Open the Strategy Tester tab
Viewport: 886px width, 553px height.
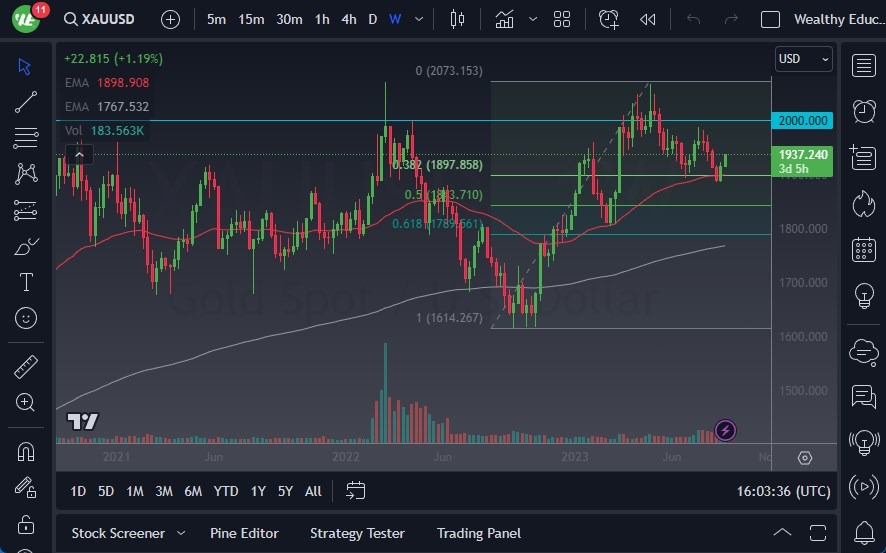[x=357, y=533]
